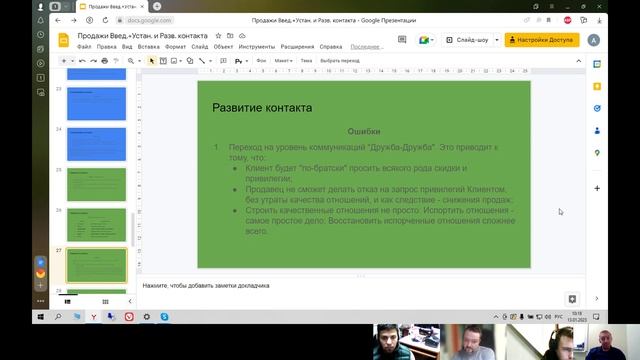This screenshot has width=640, height=360.
Task: Click the Тема theme button
Action: [x=306, y=61]
